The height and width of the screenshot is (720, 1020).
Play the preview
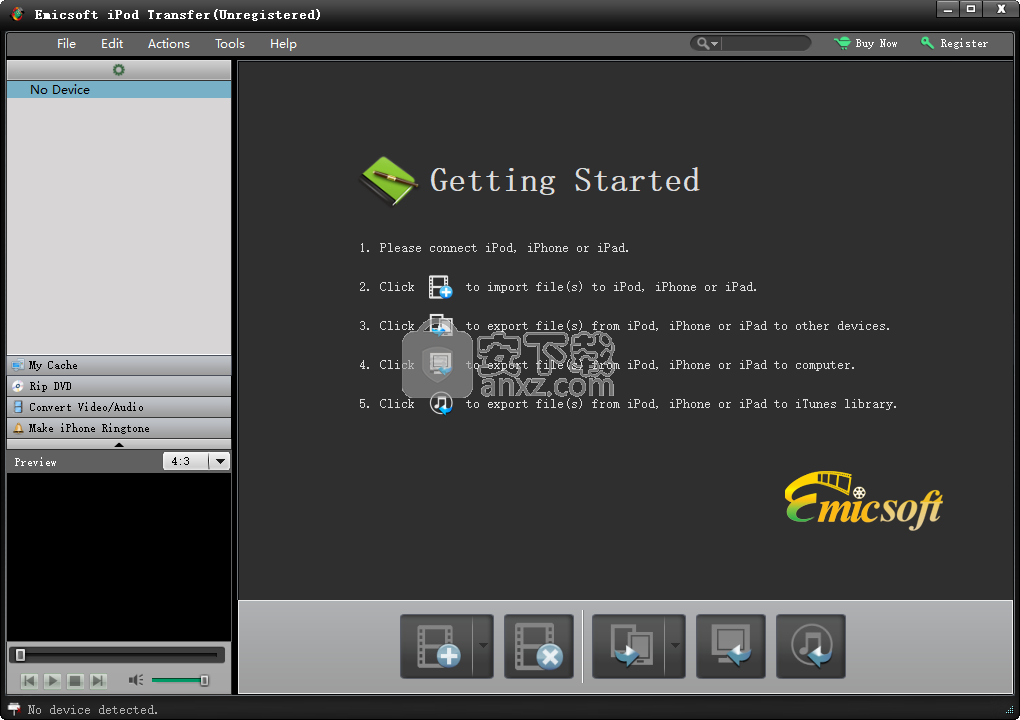tap(53, 681)
